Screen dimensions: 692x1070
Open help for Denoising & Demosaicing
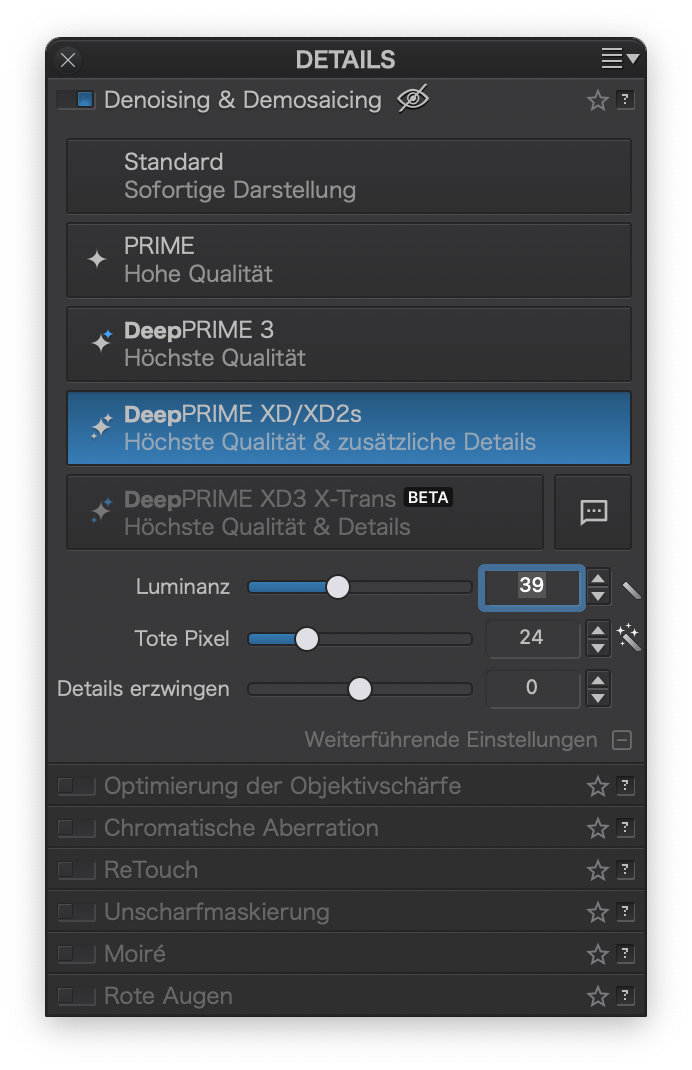click(624, 100)
